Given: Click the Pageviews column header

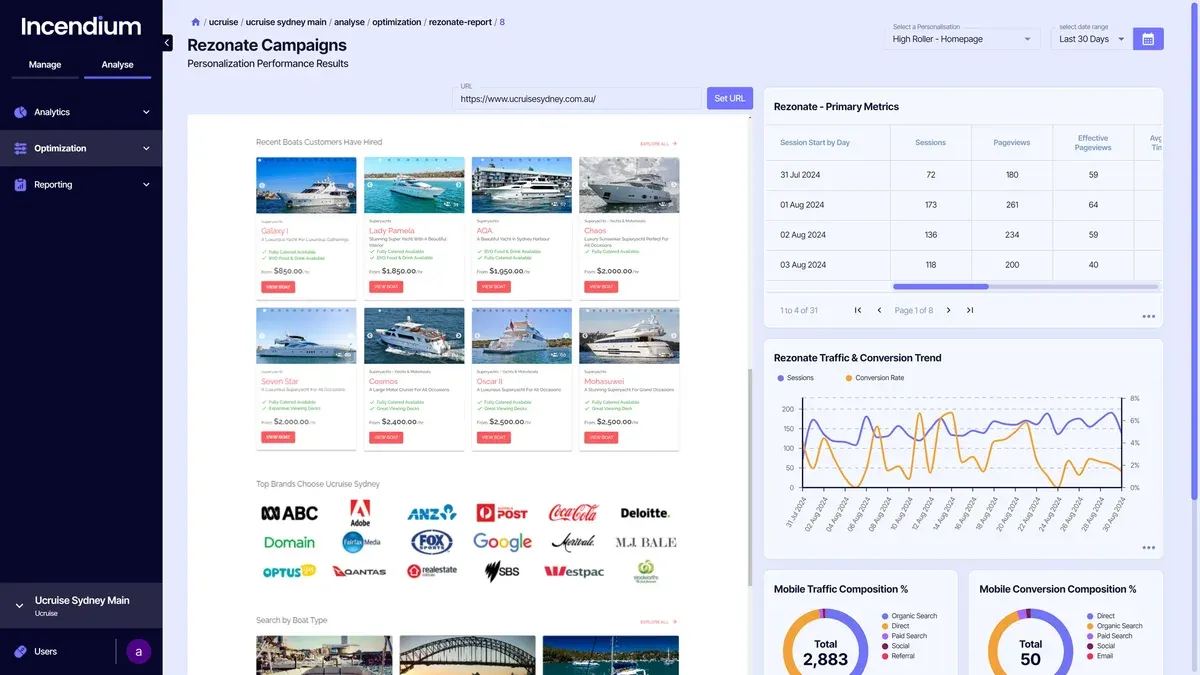Looking at the screenshot, I should tap(1012, 142).
